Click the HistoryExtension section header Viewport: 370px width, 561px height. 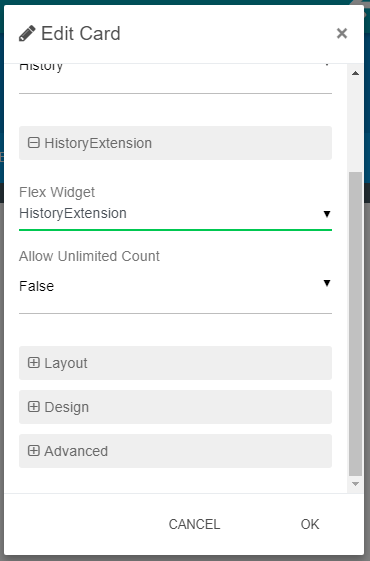(175, 143)
